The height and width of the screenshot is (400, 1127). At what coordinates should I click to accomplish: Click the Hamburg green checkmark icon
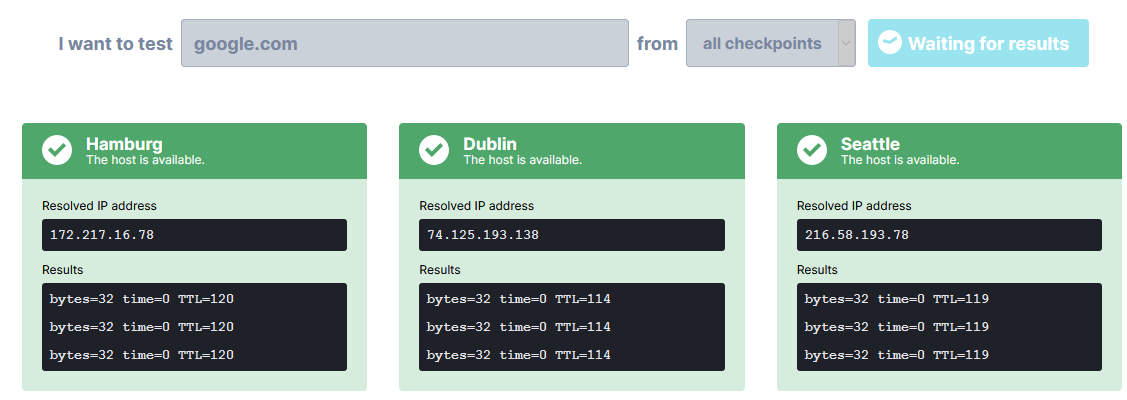click(x=57, y=150)
